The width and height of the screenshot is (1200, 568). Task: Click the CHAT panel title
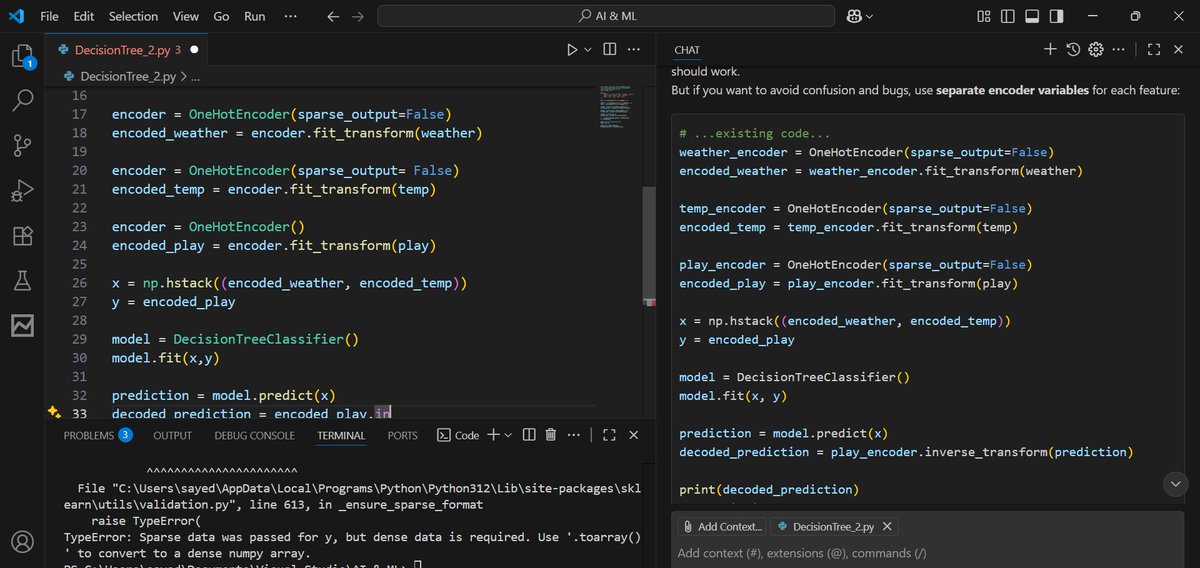[687, 50]
